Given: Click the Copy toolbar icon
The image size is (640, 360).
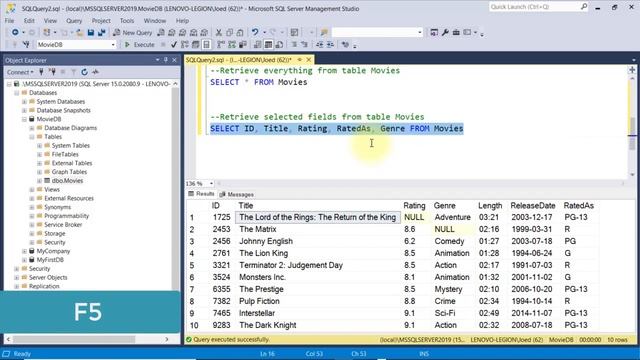Looking at the screenshot, I should [229, 32].
